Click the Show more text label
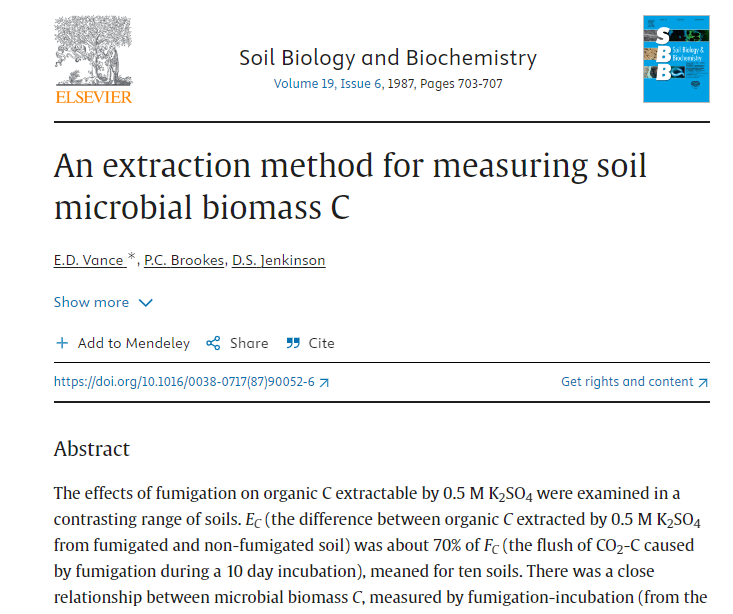Viewport: 733px width, 614px height. [91, 302]
